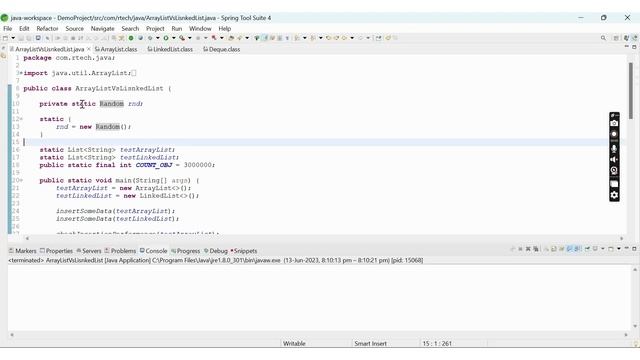This screenshot has height=360, width=640.
Task: Open the New file dropdown arrow
Action: pyautogui.click(x=13, y=38)
